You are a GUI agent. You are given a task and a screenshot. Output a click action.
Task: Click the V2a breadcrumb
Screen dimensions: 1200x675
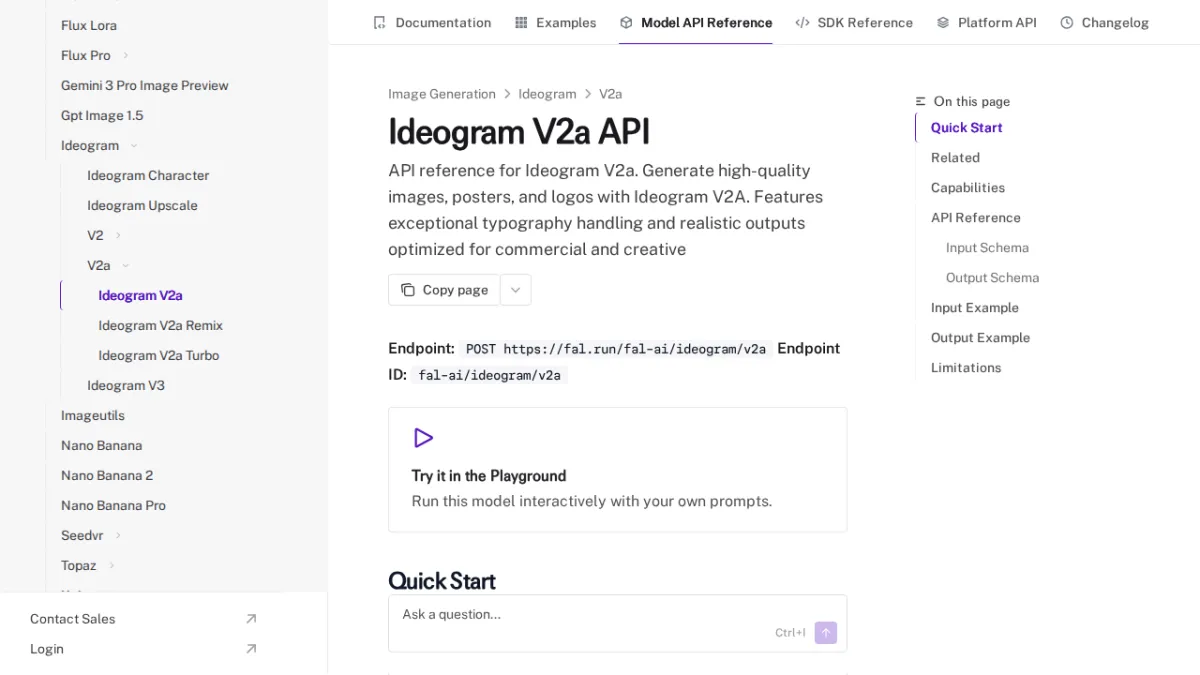point(610,94)
